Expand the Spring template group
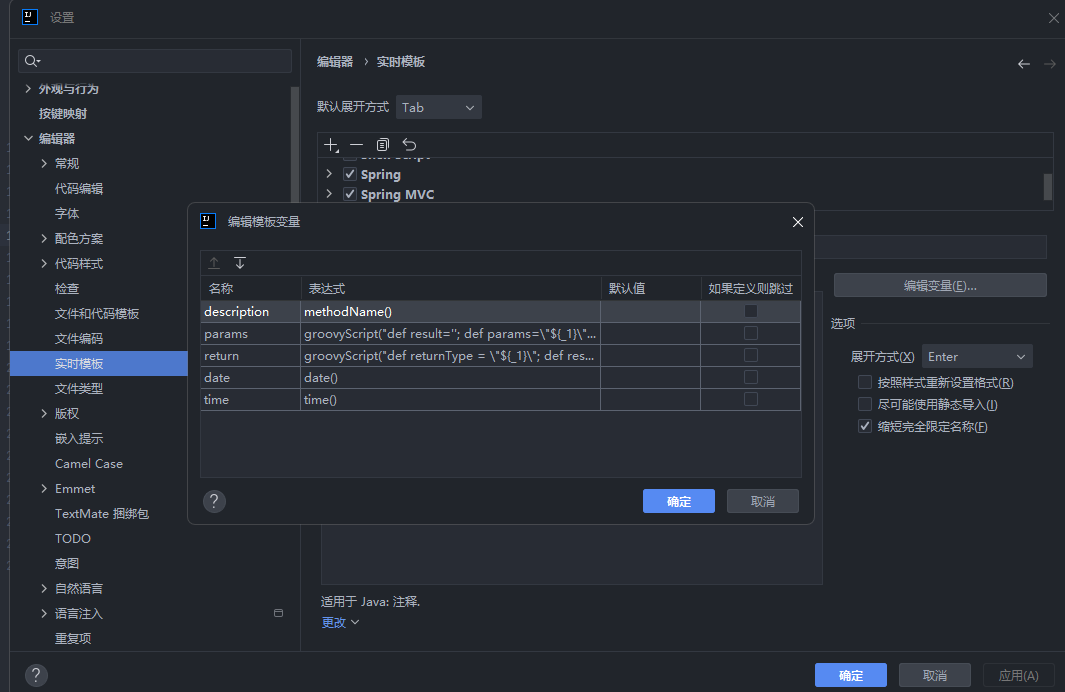 click(x=329, y=174)
